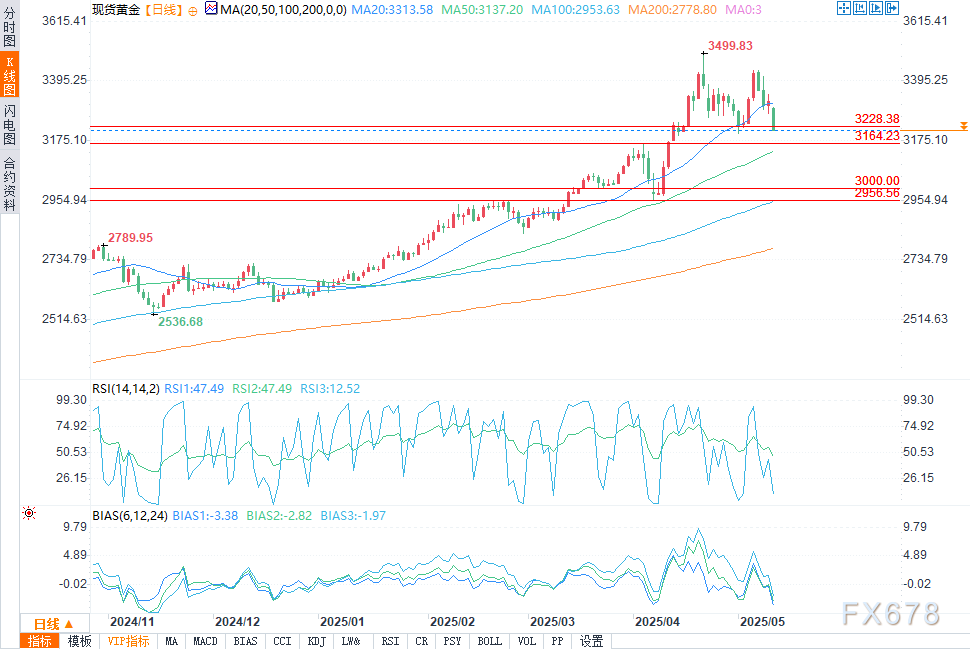Click the orange double-arrow icon at right edge

962,126
